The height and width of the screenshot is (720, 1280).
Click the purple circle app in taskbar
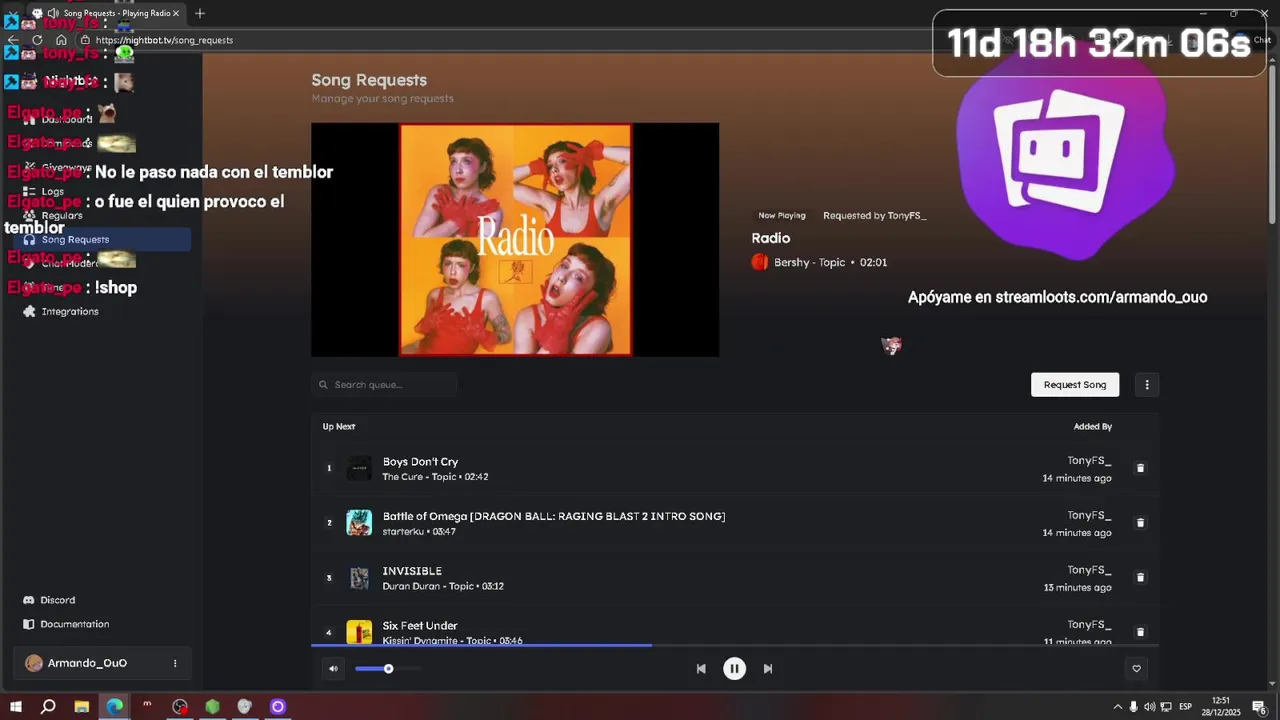[278, 707]
